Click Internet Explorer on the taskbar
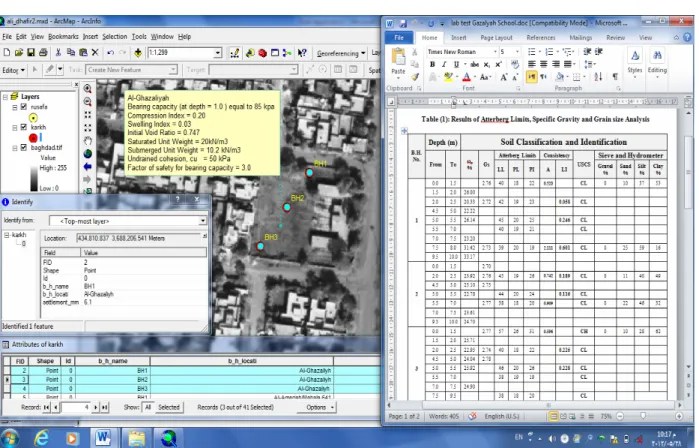 click(41, 438)
